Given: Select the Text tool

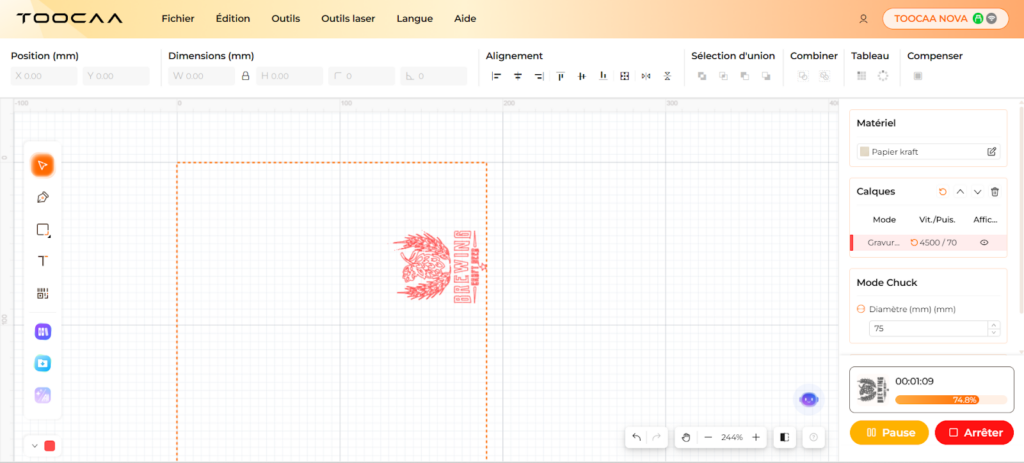Looking at the screenshot, I should coord(42,261).
